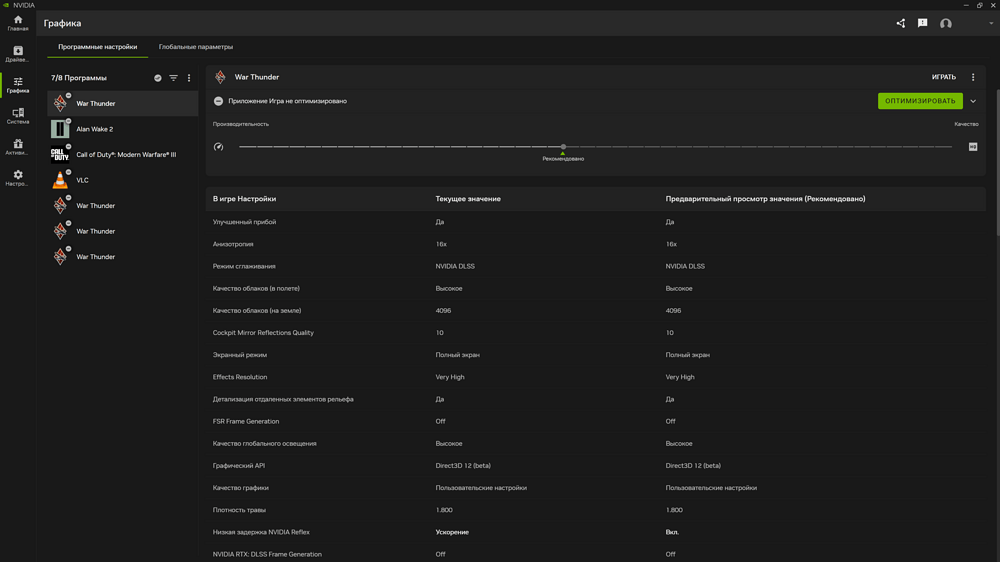Open the Система sidebar section
Viewport: 1000px width, 562px height.
click(18, 115)
